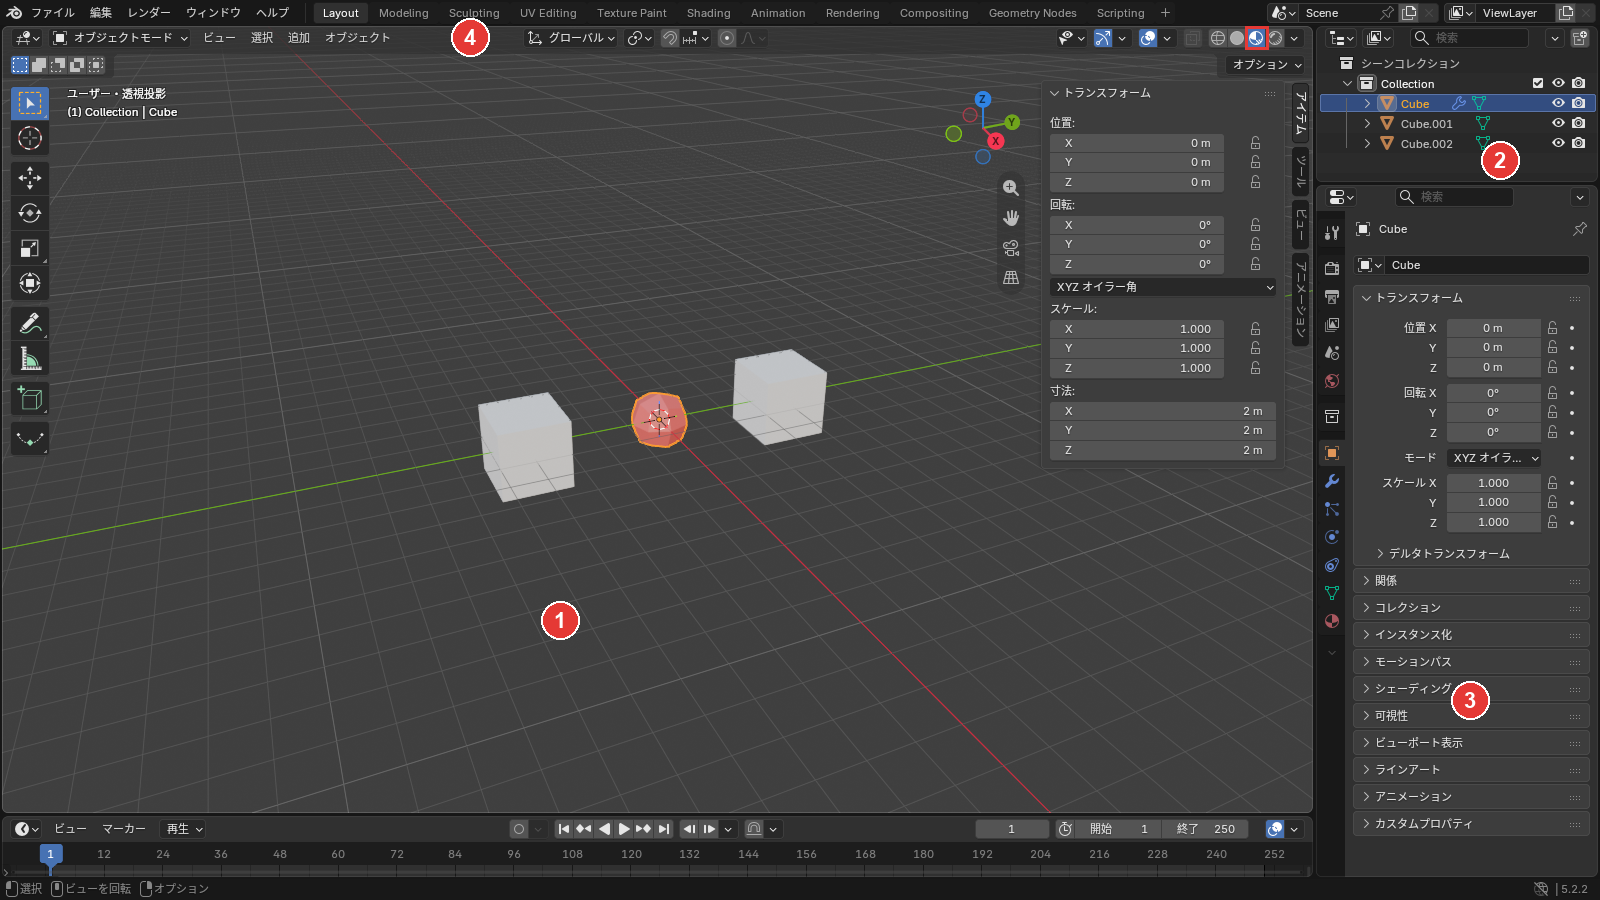
Task: Open the Object Mode selector dropdown
Action: pyautogui.click(x=120, y=38)
